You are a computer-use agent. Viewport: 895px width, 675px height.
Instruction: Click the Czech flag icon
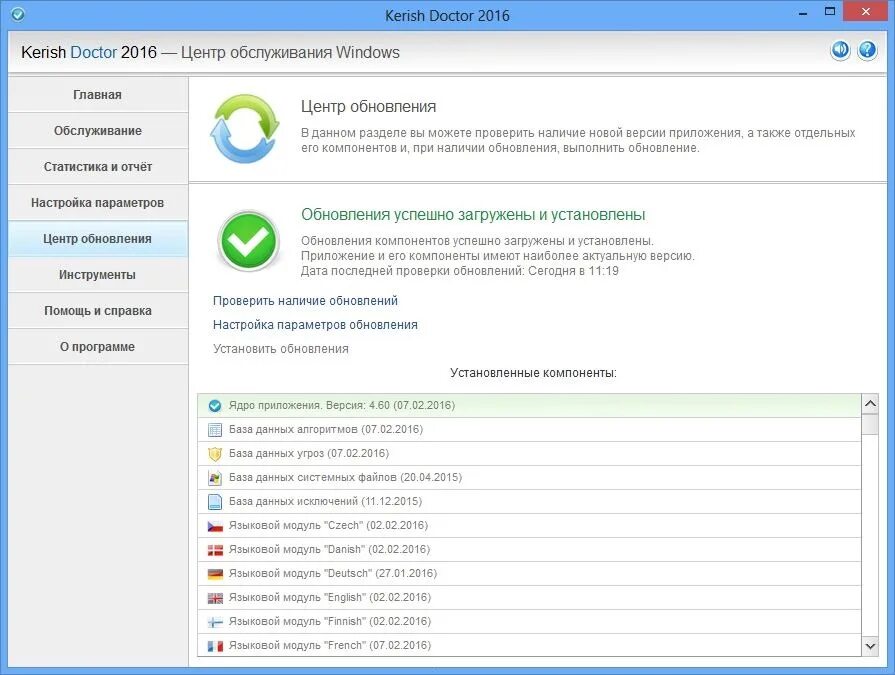(x=215, y=526)
